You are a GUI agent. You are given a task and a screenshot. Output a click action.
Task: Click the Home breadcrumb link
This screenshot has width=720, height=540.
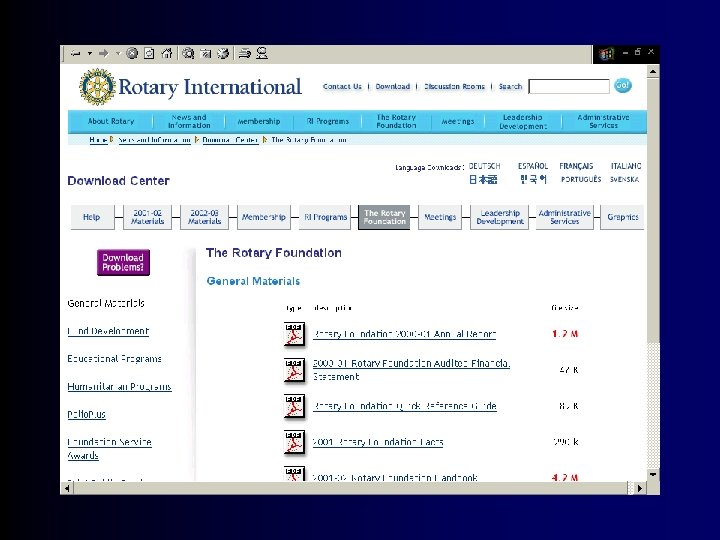[98, 140]
